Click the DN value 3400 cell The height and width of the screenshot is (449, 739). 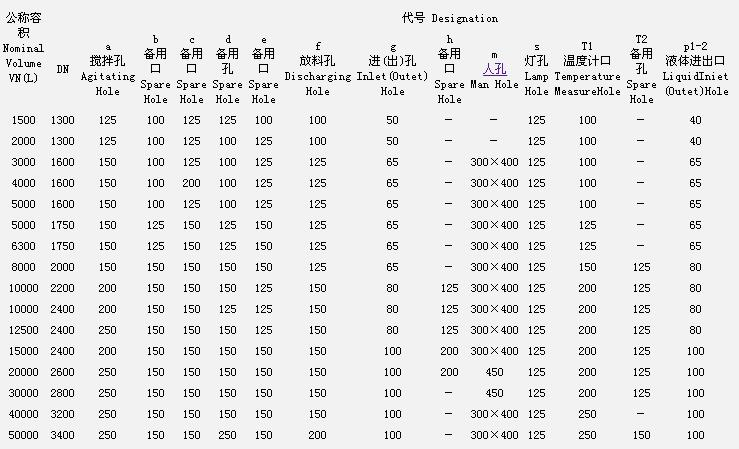tap(63, 435)
